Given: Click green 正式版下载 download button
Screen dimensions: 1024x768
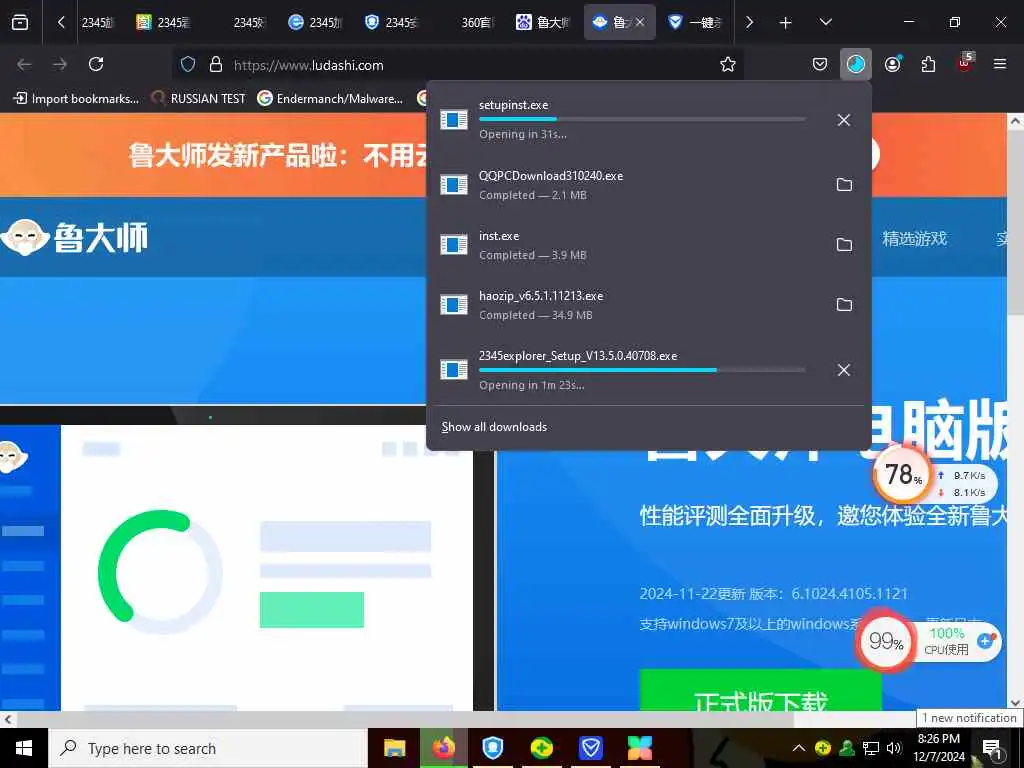Looking at the screenshot, I should 760,691.
